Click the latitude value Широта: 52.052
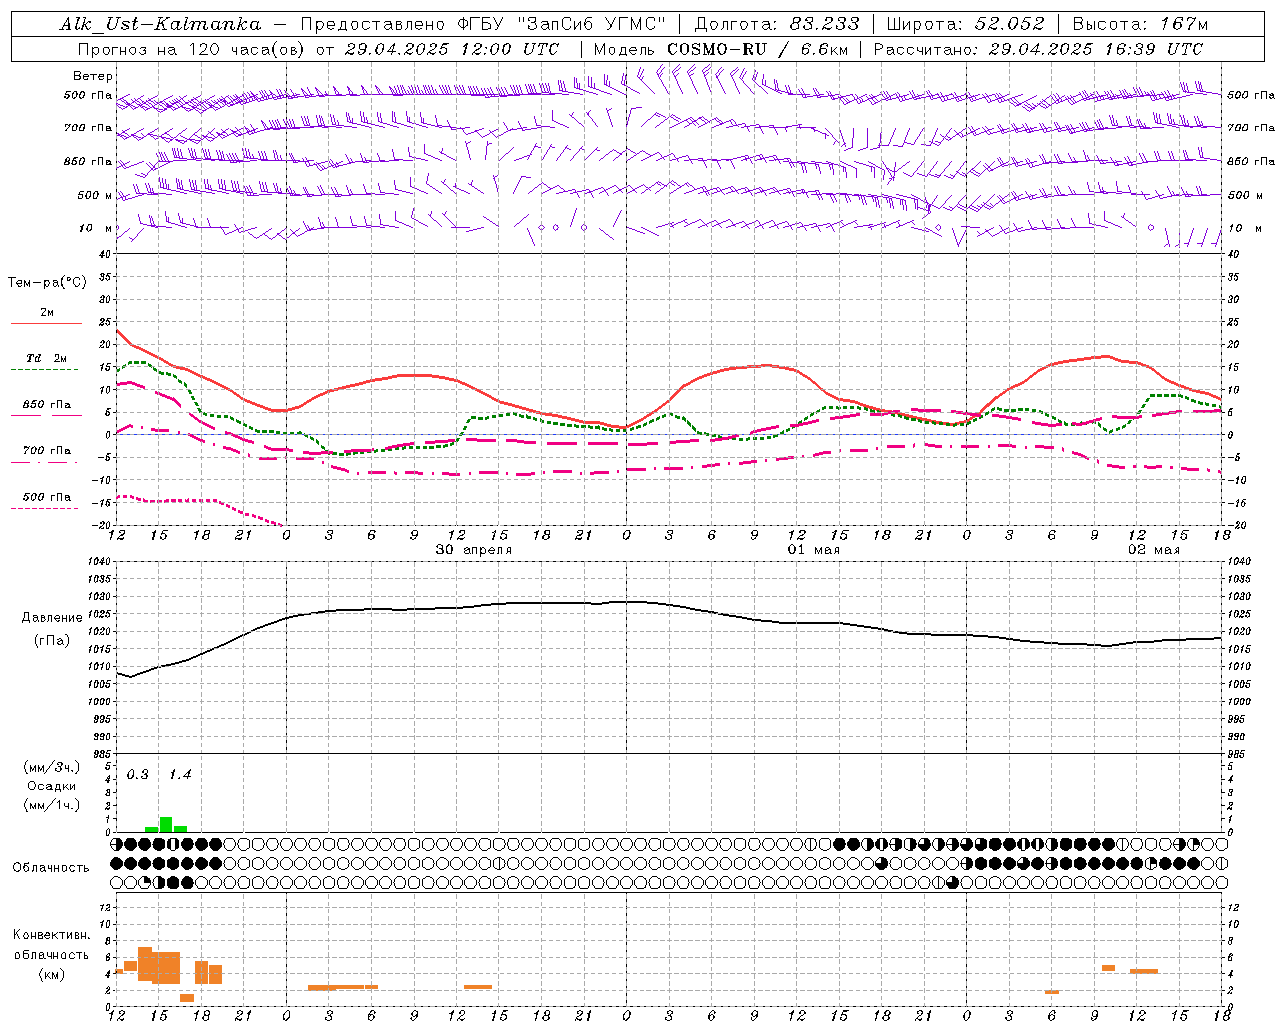1280x1024 pixels. [x=966, y=24]
